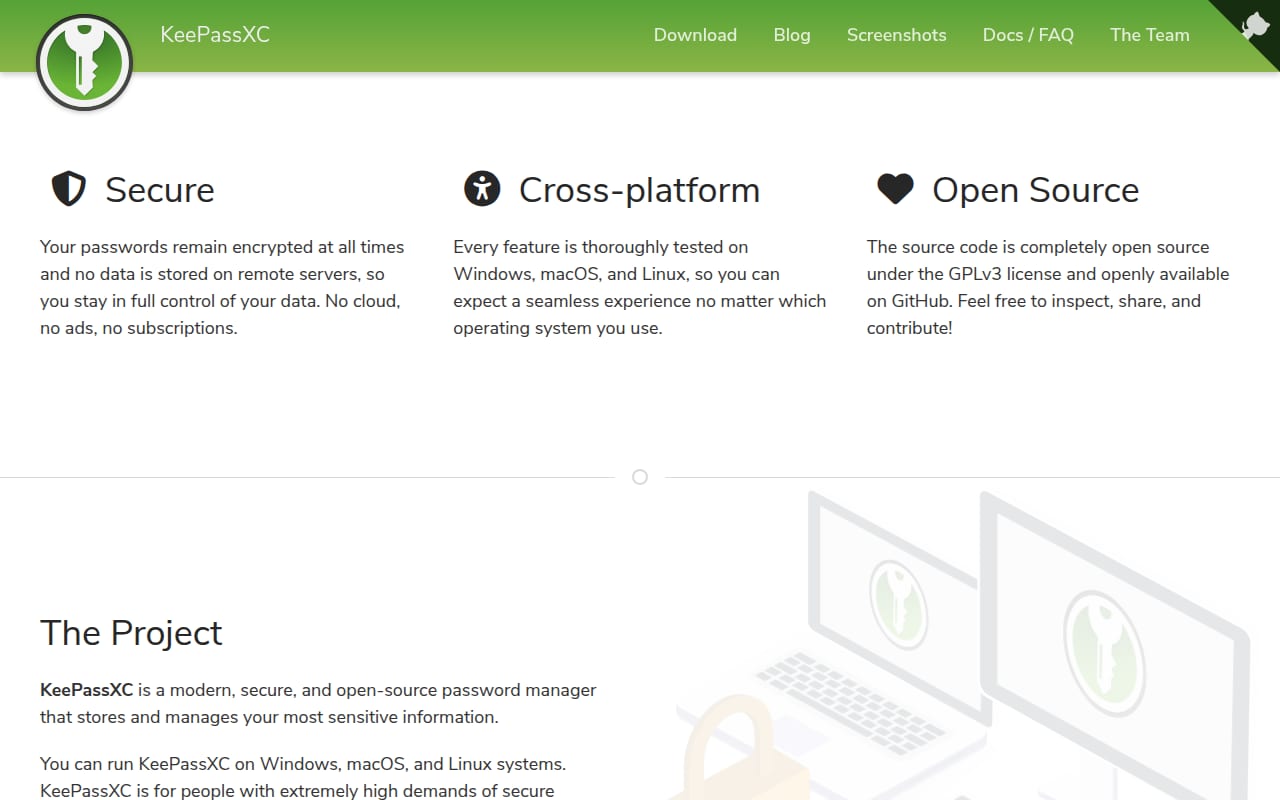
Task: Click the KeePassXC key logo
Action: point(84,62)
